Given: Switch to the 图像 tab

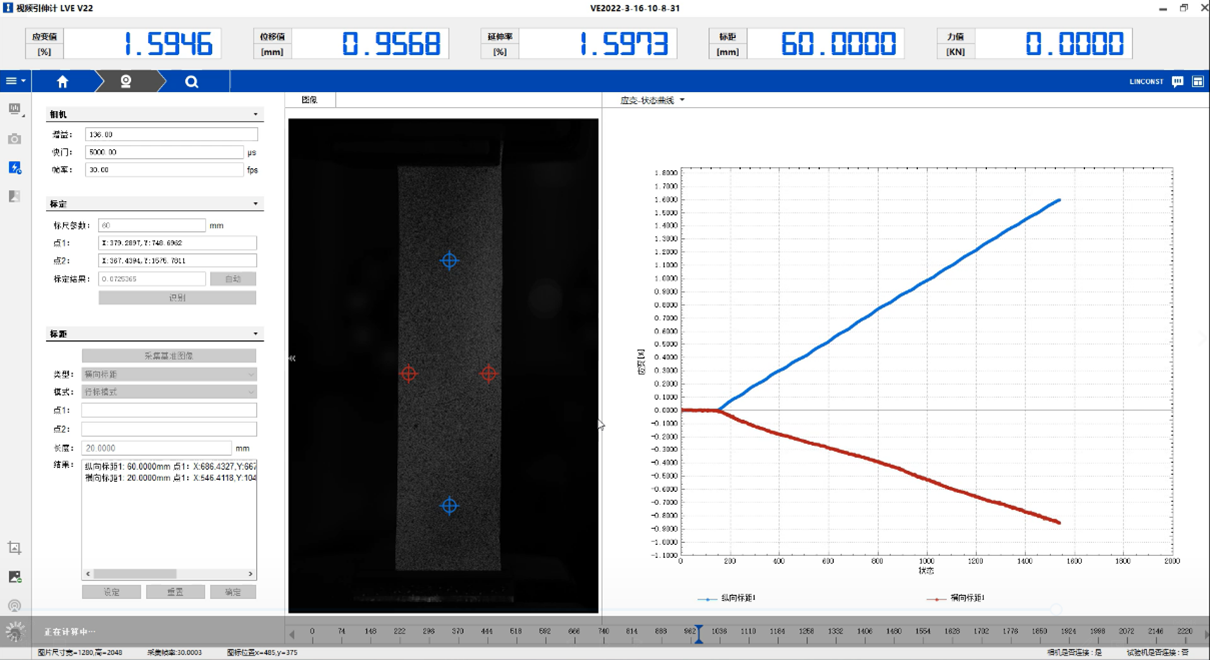Looking at the screenshot, I should [310, 100].
